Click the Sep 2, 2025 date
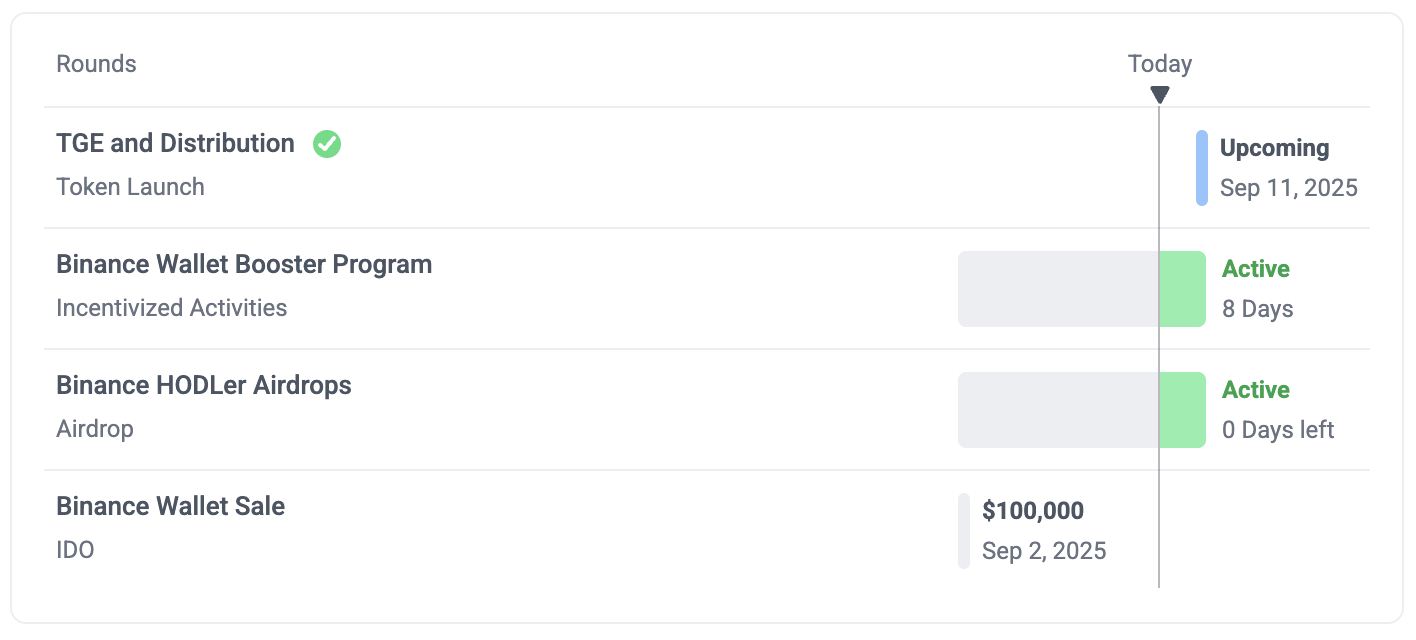The height and width of the screenshot is (640, 1416). (1044, 551)
